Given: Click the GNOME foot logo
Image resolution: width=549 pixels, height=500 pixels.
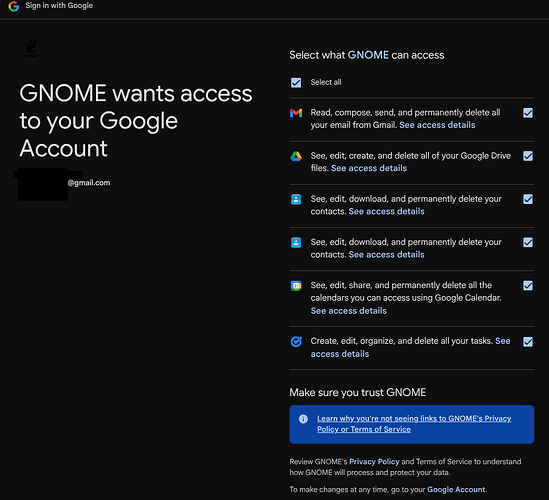Looking at the screenshot, I should pyautogui.click(x=32, y=49).
